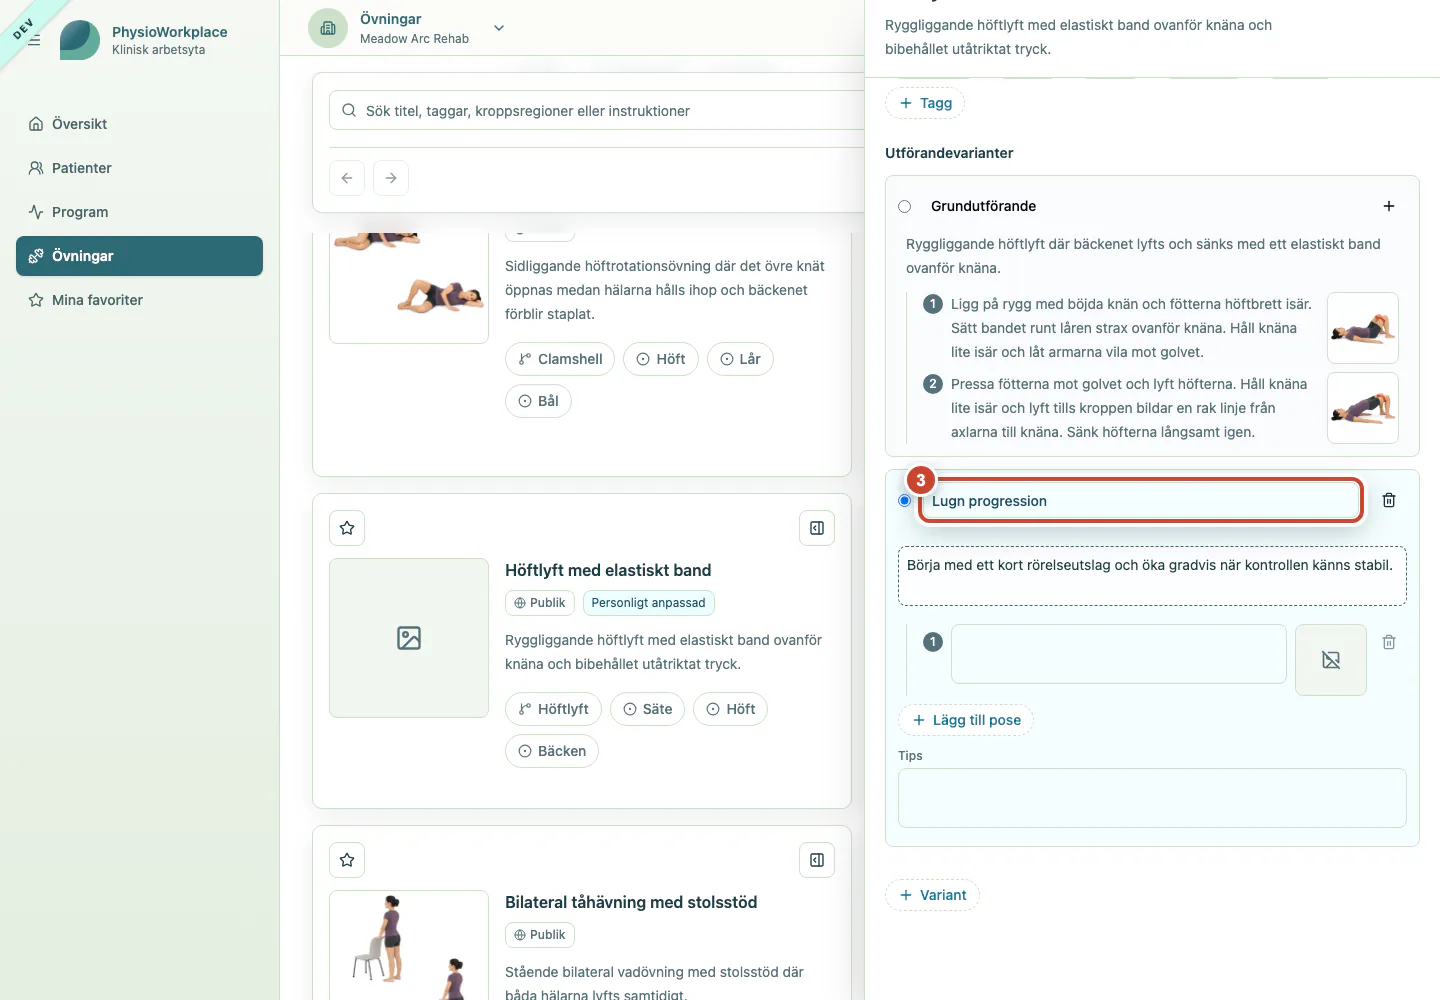This screenshot has height=1000, width=1440.
Task: Add a tag with the Tagg button
Action: tap(925, 103)
